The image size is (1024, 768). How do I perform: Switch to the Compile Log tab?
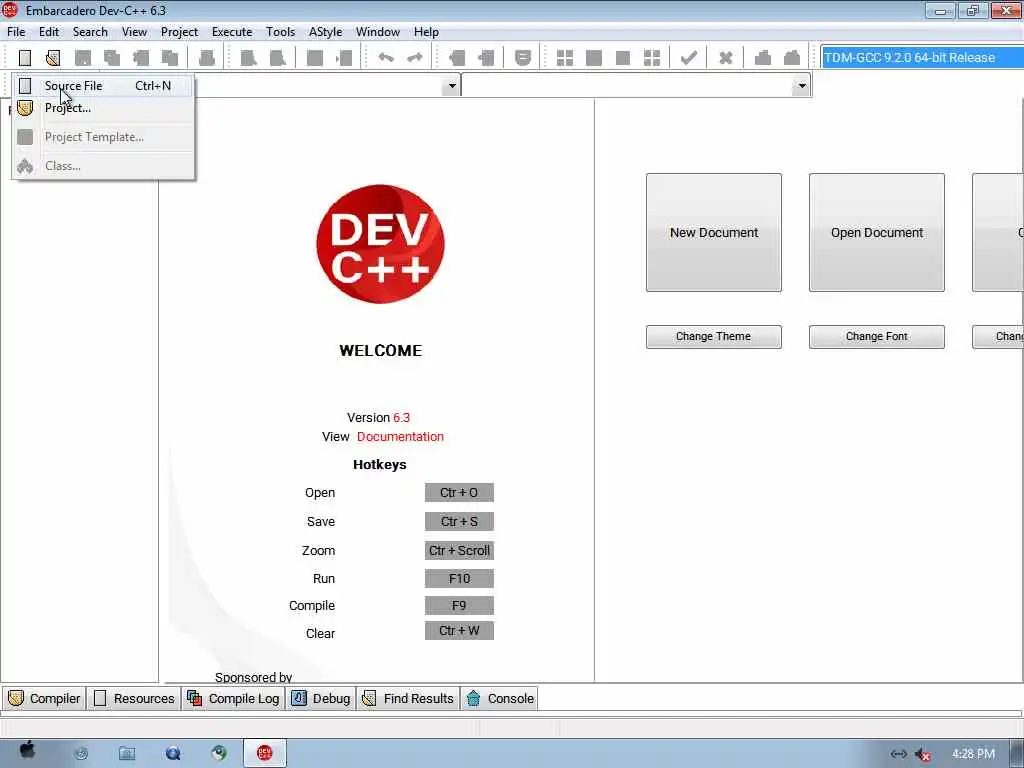click(233, 698)
